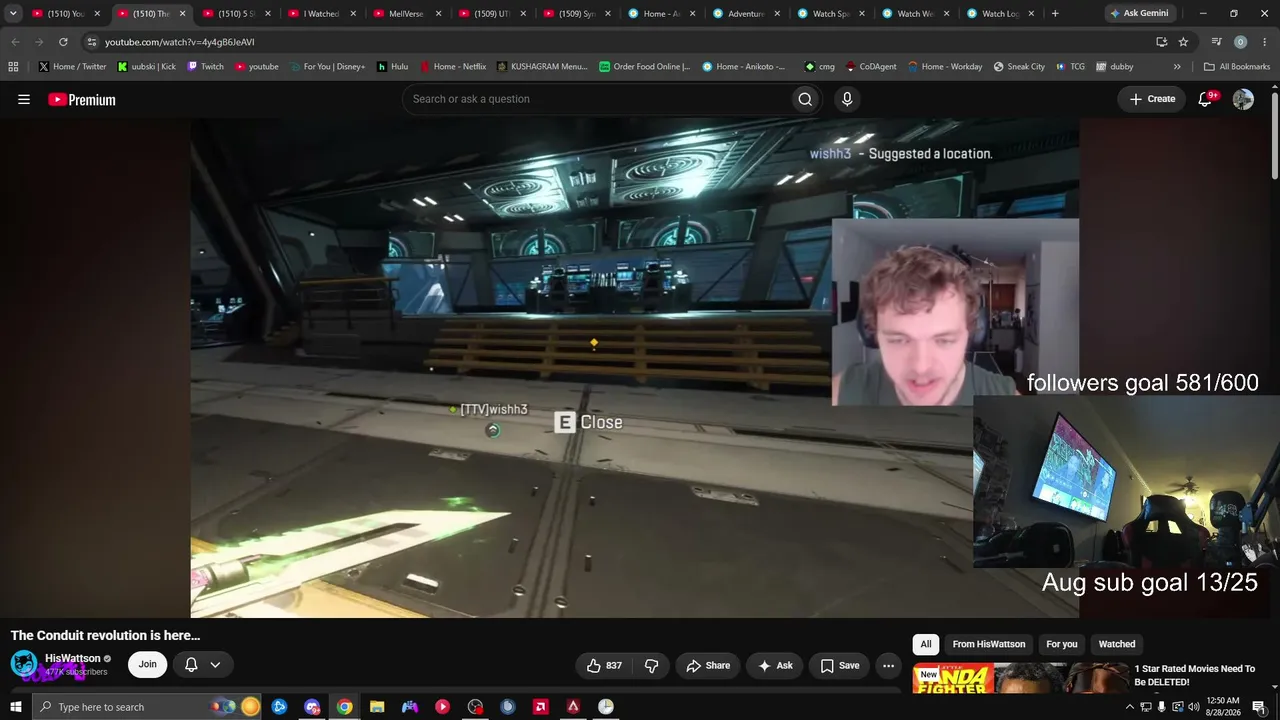Click the video player to pause
The height and width of the screenshot is (720, 1280).
[634, 367]
